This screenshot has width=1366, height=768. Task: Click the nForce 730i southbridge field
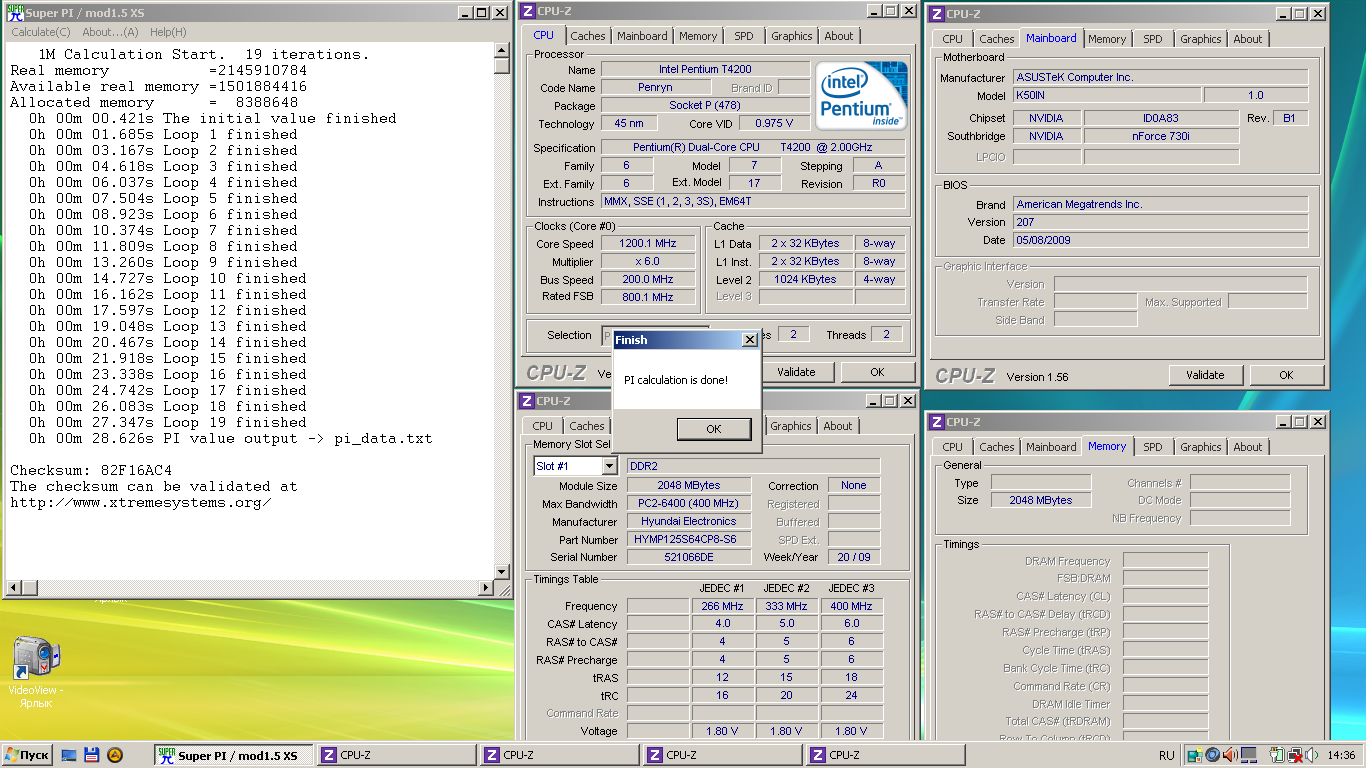[x=1161, y=136]
